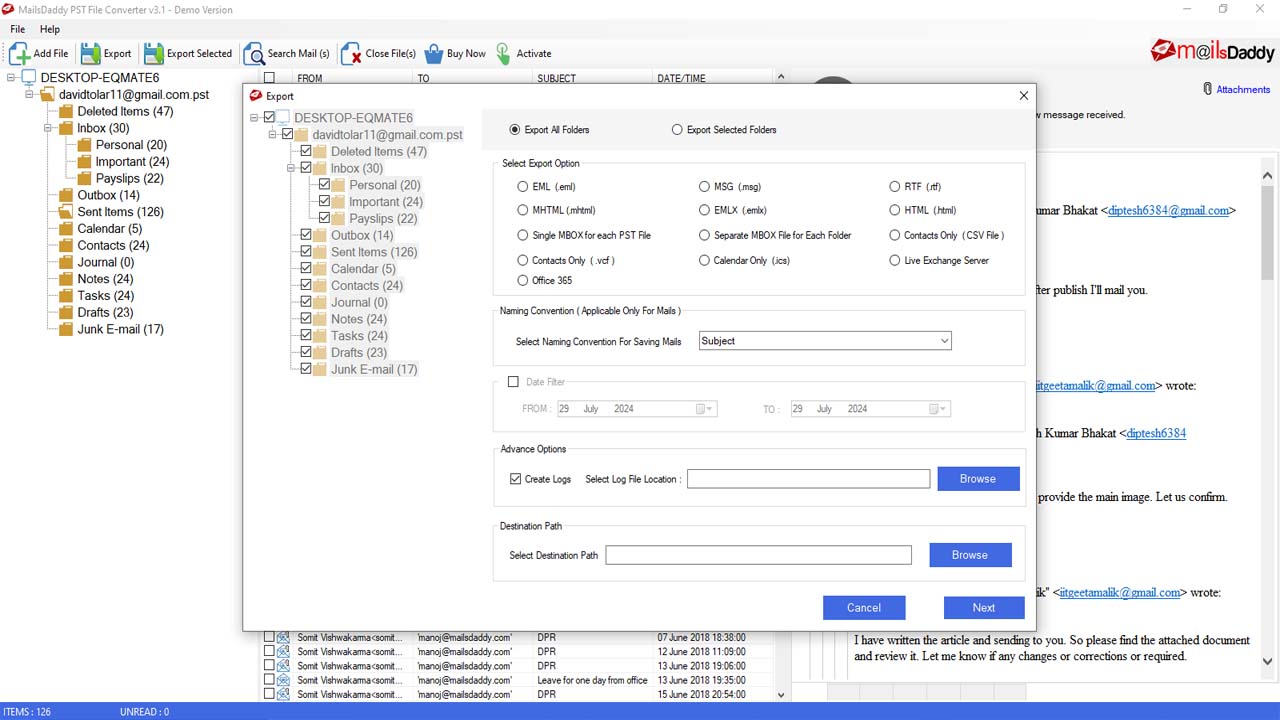Collapse DESKTOP-EQMATE6 root in Export tree

click(255, 118)
